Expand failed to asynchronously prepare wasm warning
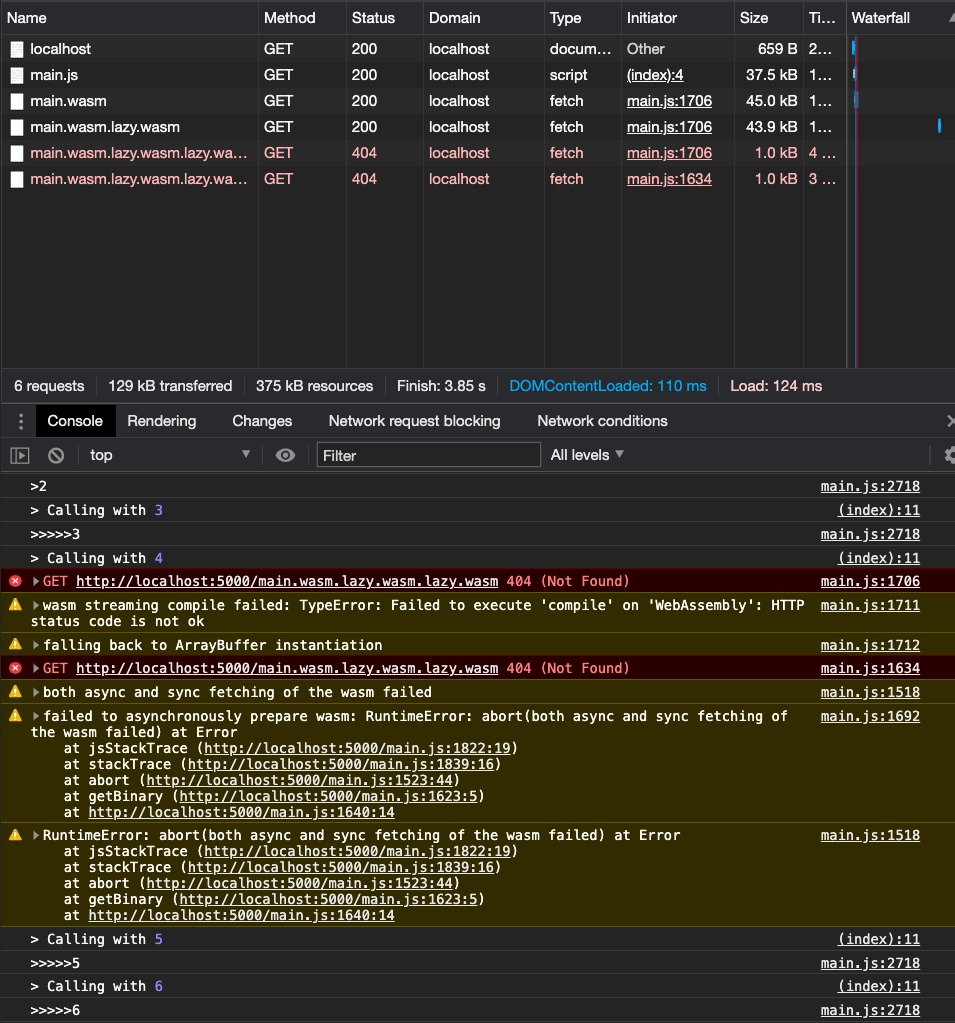The height and width of the screenshot is (1023, 955). (36, 716)
